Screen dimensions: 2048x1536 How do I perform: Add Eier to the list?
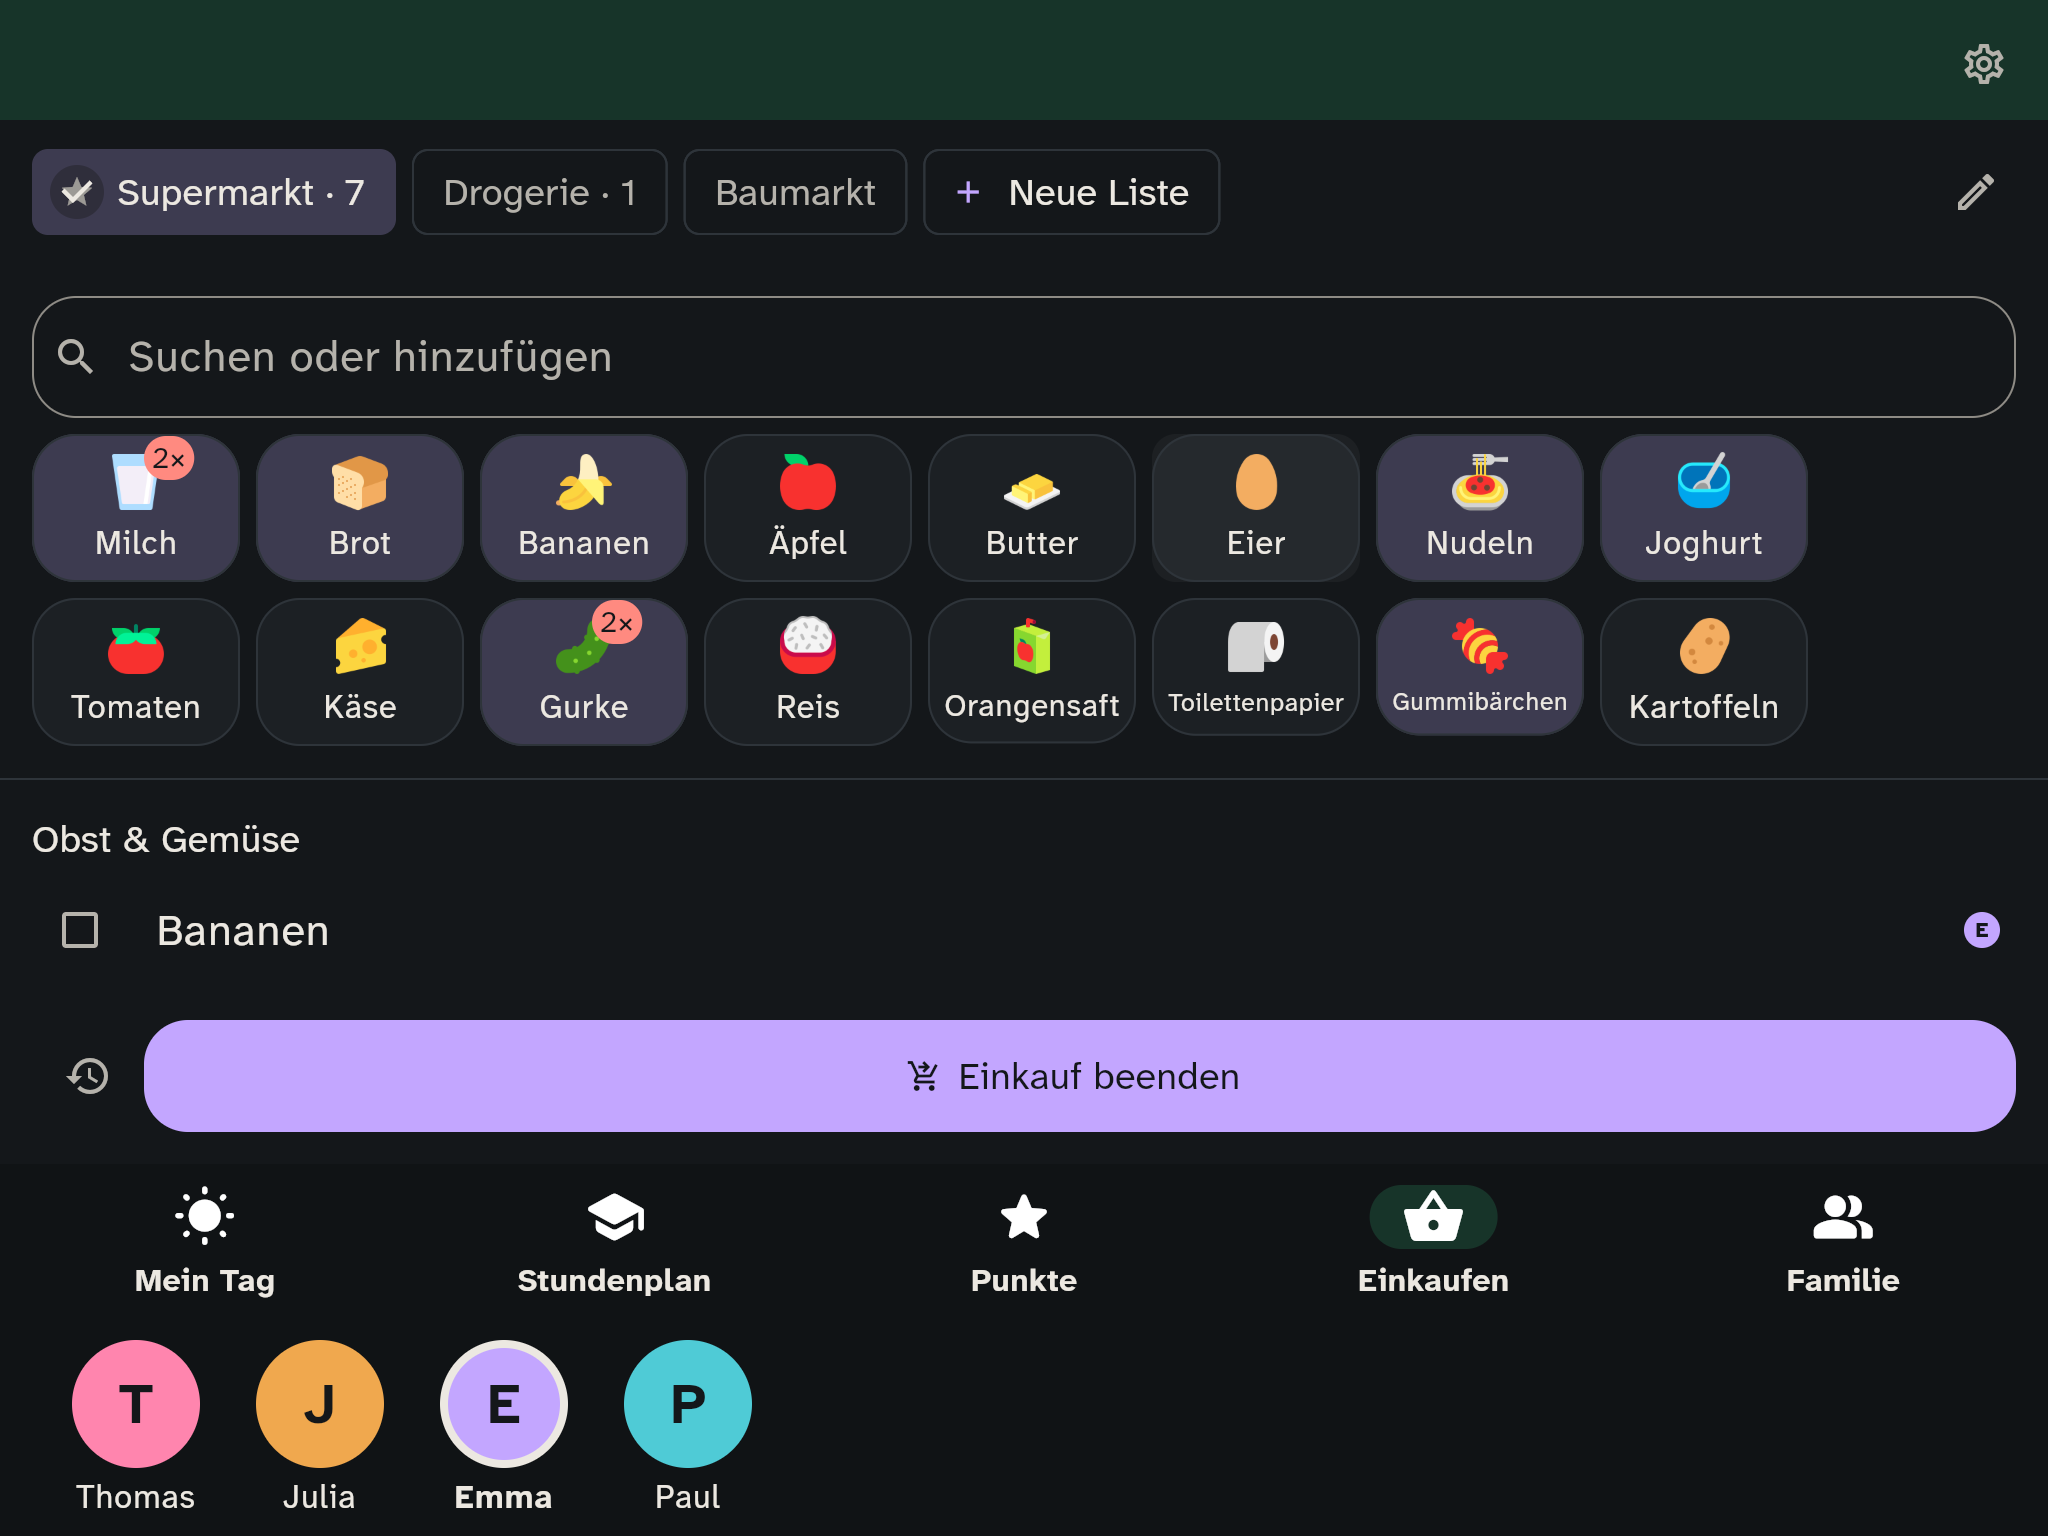1256,508
